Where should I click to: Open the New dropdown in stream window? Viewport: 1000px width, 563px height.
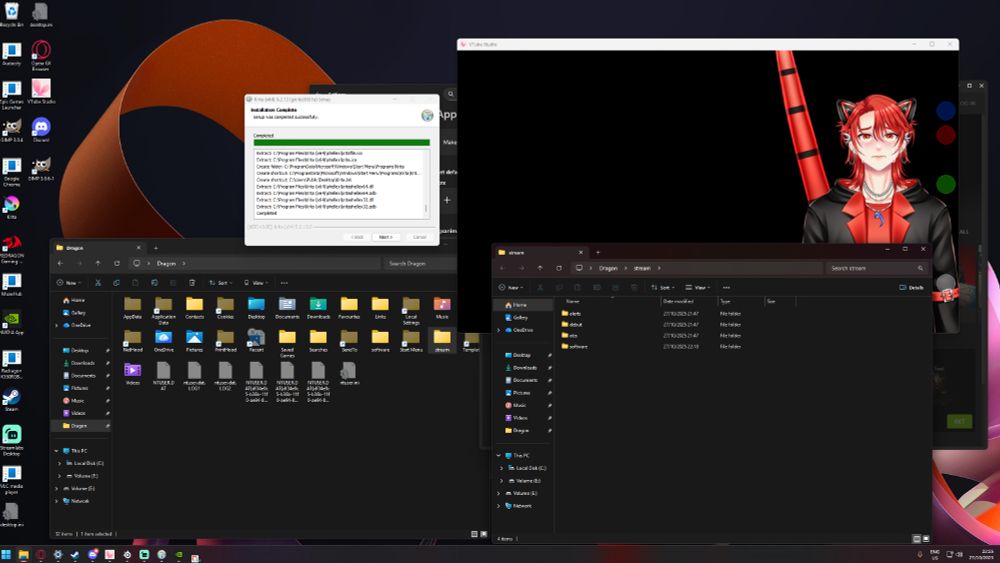pos(510,288)
